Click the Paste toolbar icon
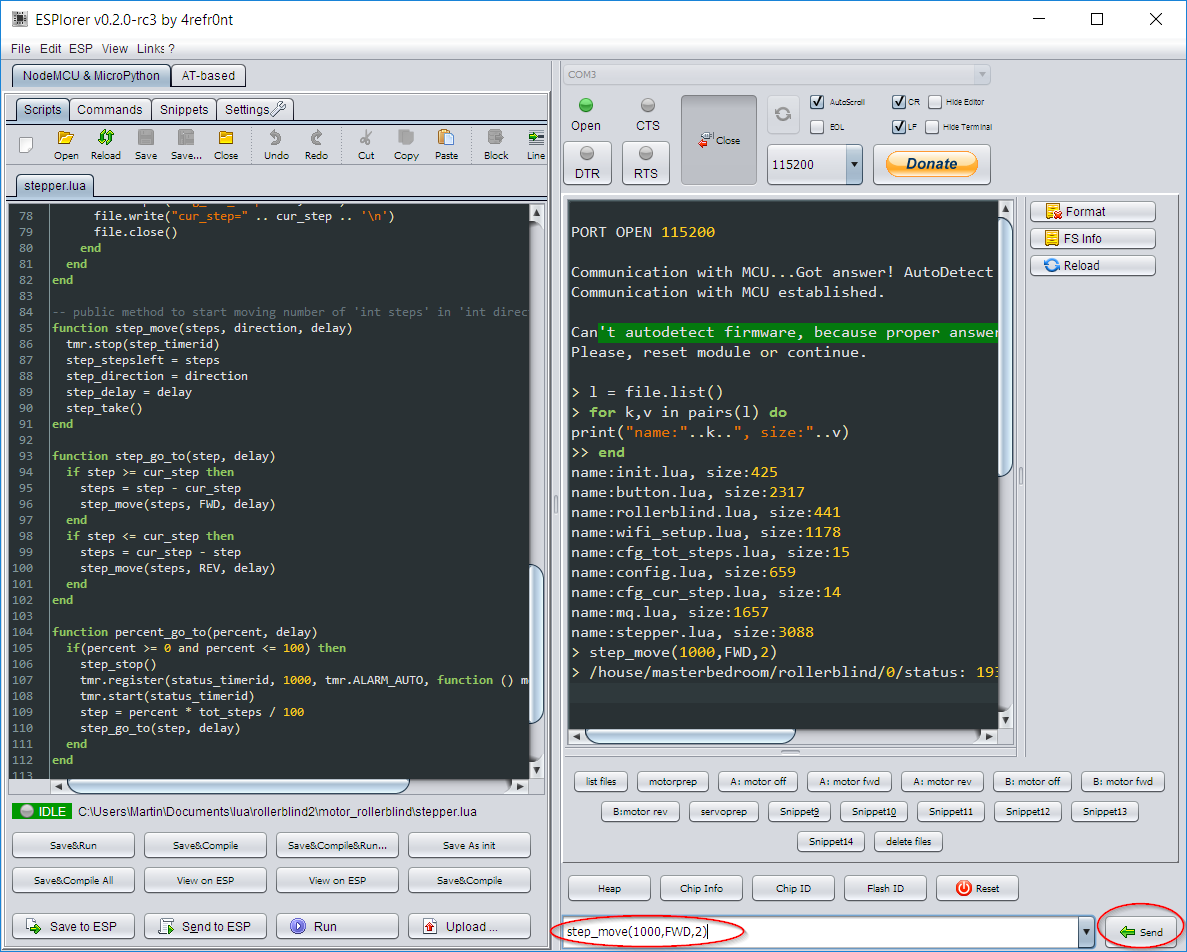Viewport: 1187px width, 952px height. coord(446,143)
